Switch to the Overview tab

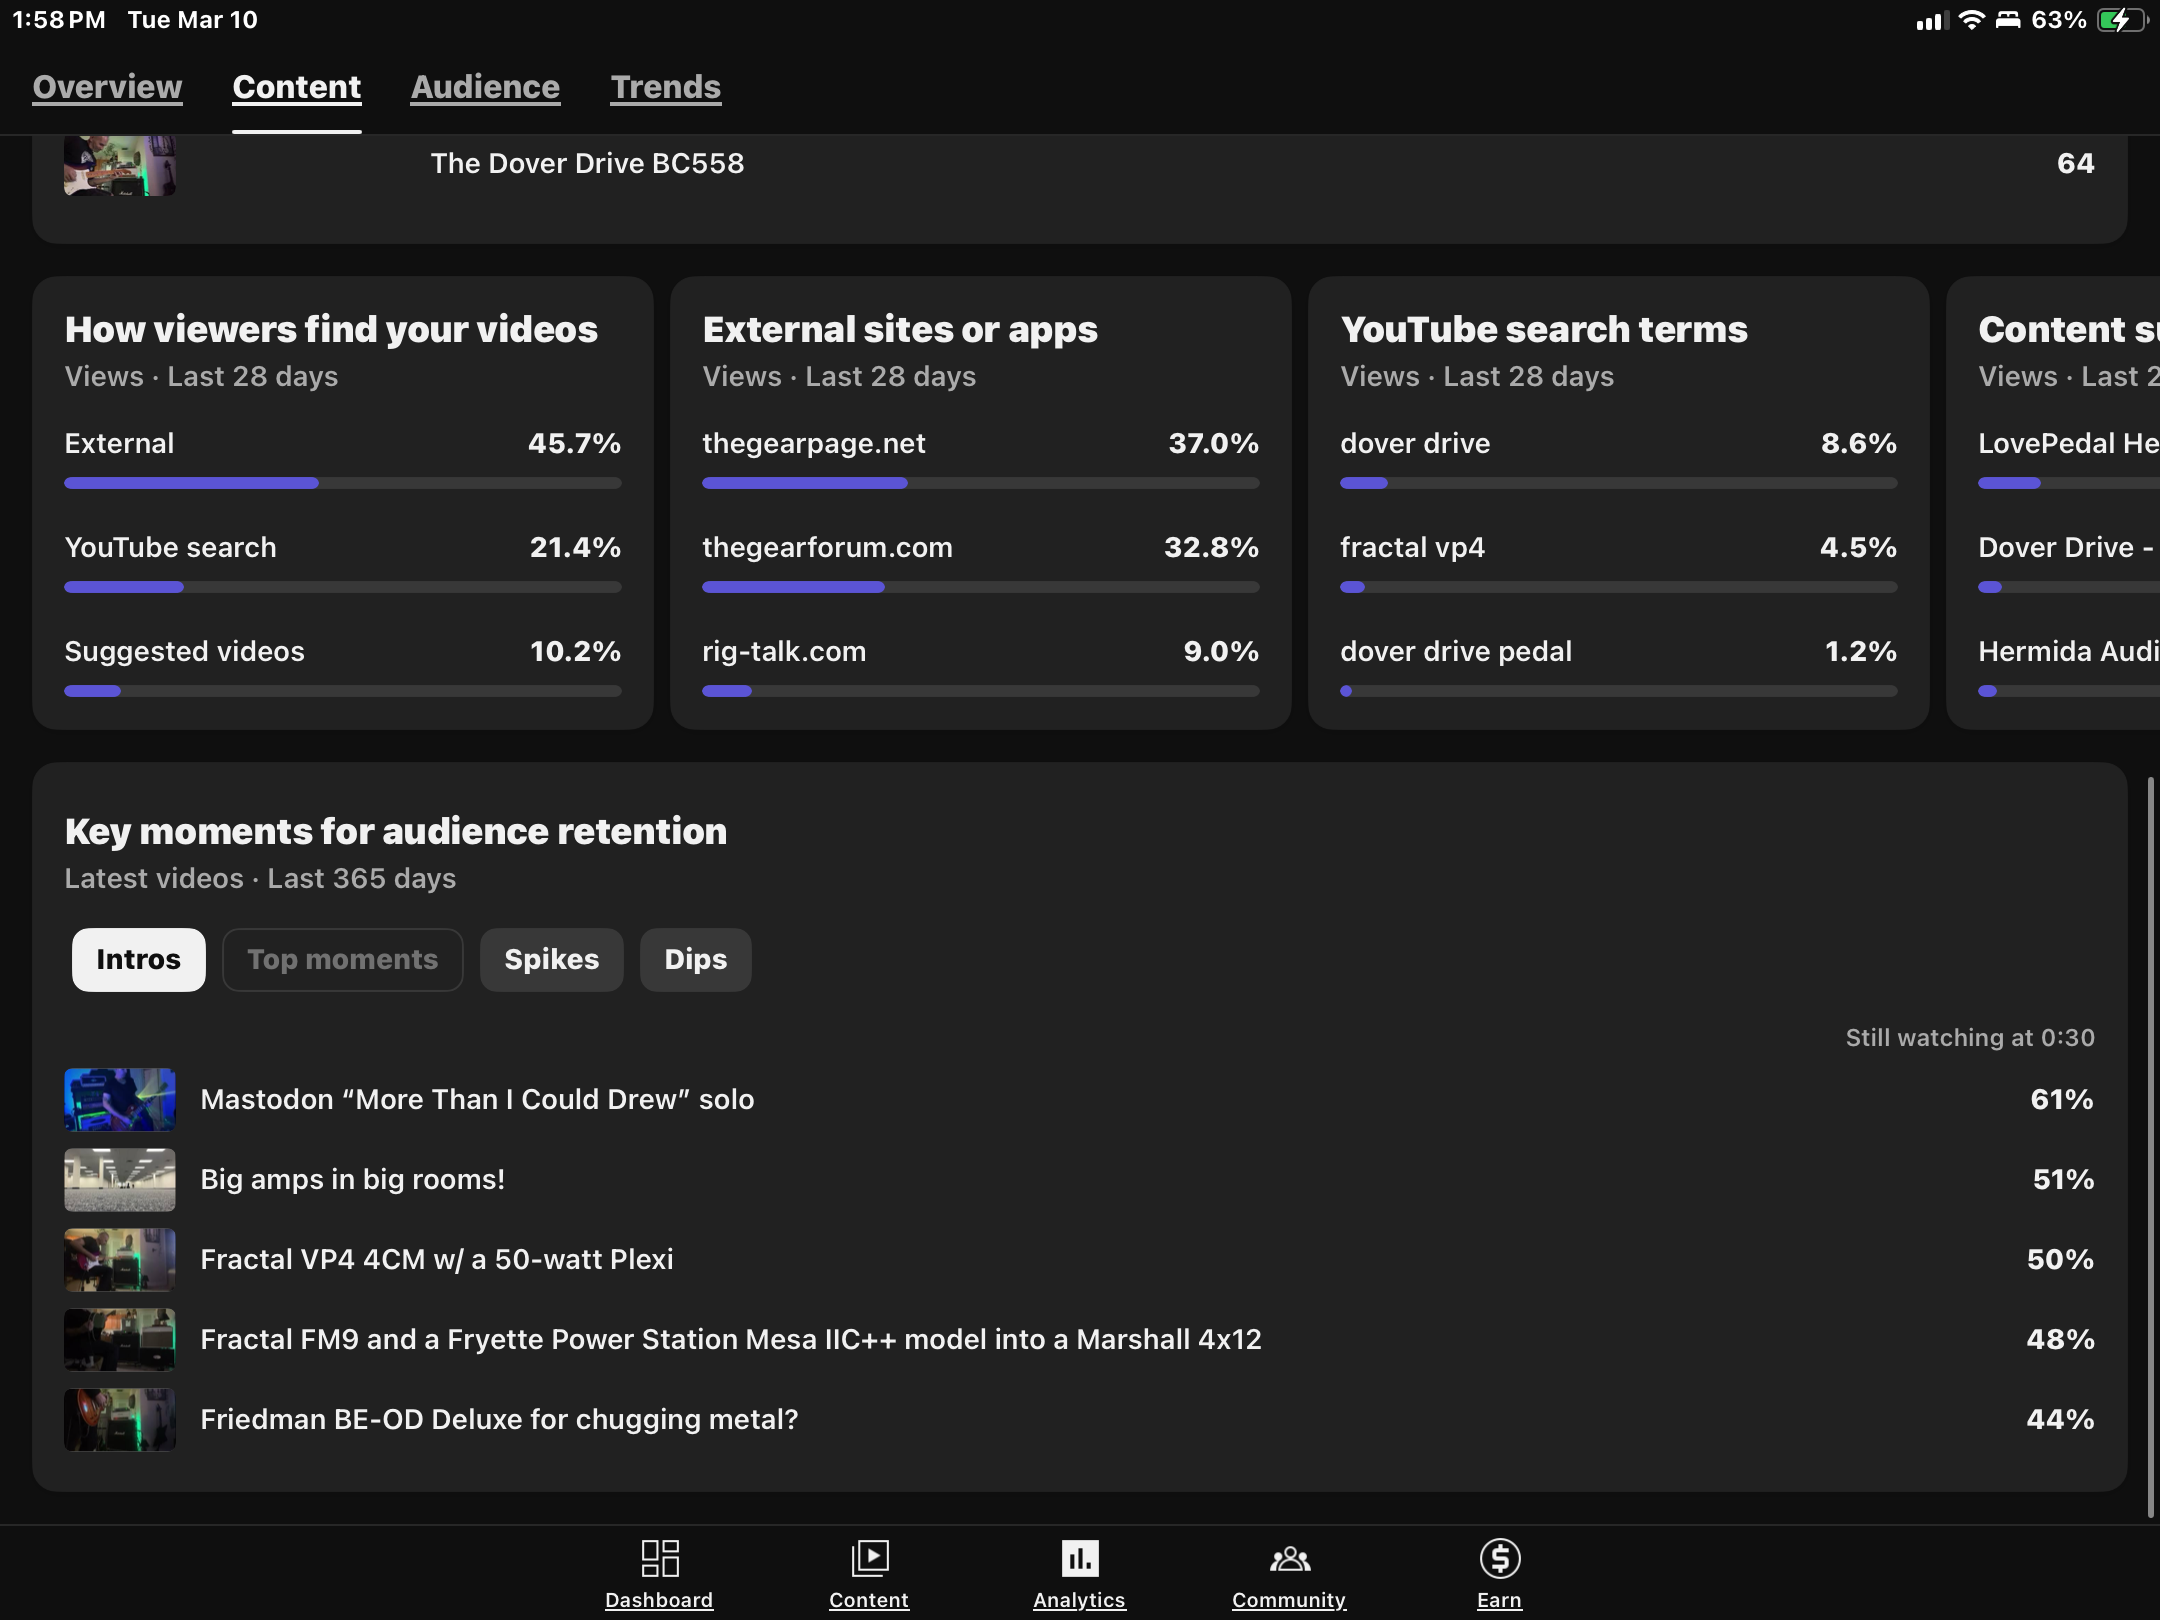(107, 87)
